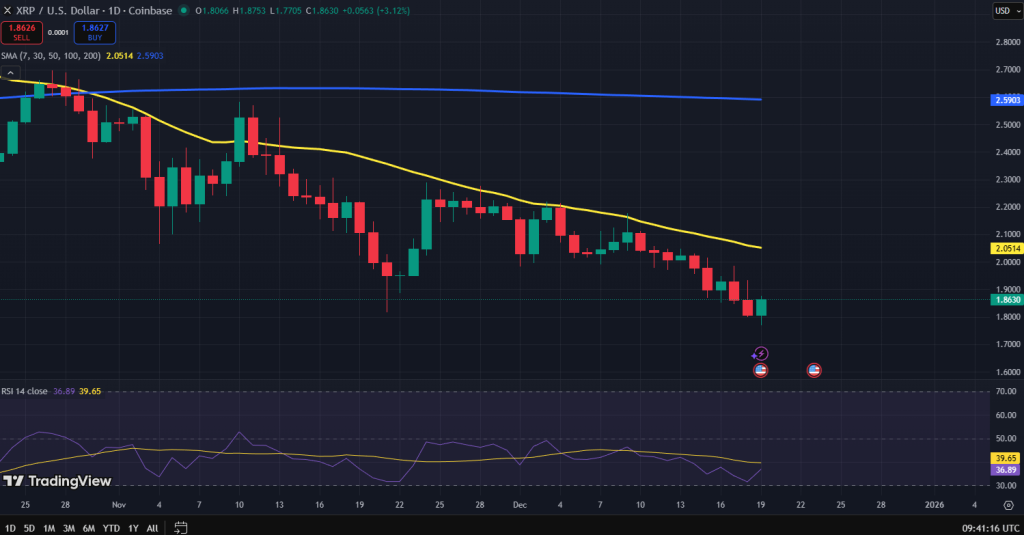Show the All time range
This screenshot has width=1024, height=535.
[x=152, y=527]
